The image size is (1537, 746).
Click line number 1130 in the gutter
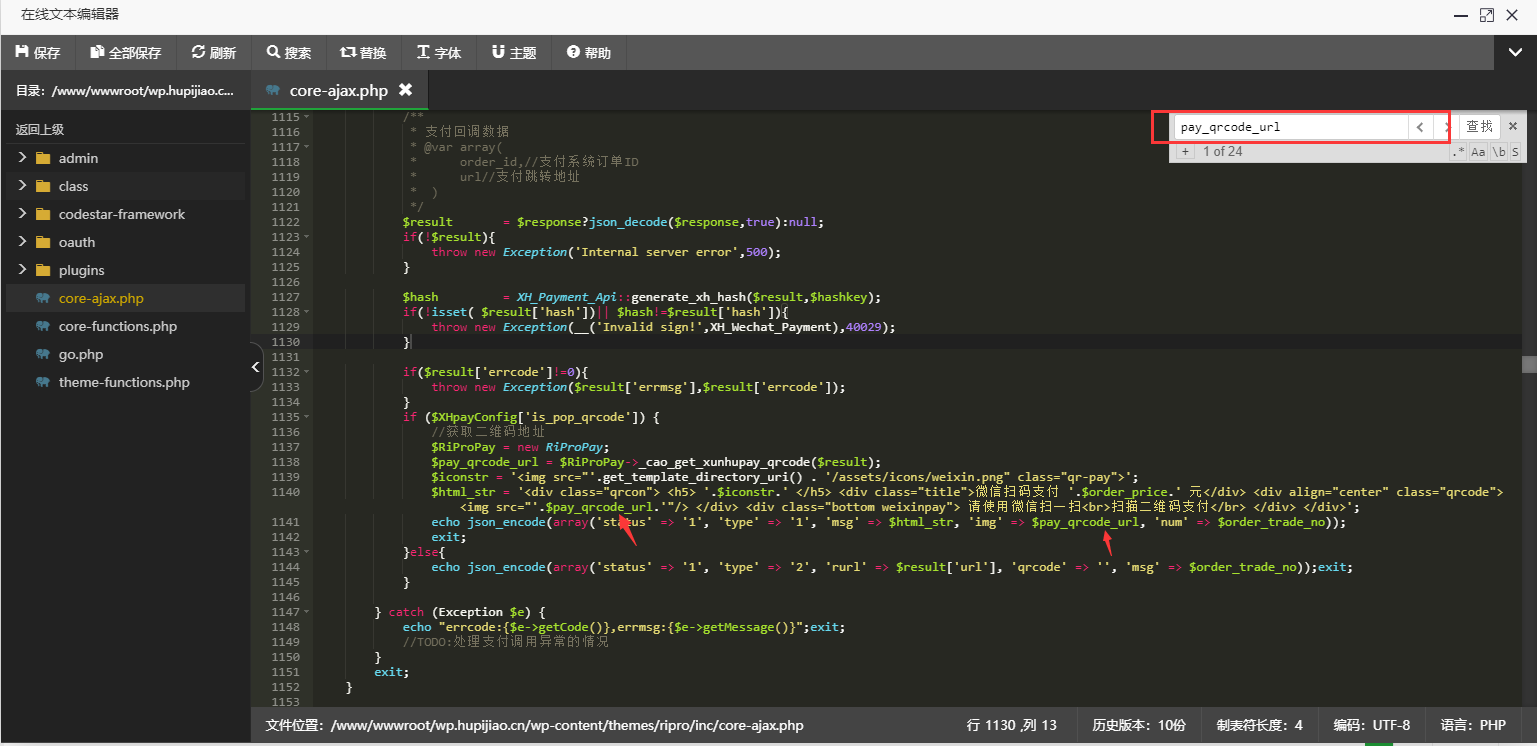pos(285,342)
